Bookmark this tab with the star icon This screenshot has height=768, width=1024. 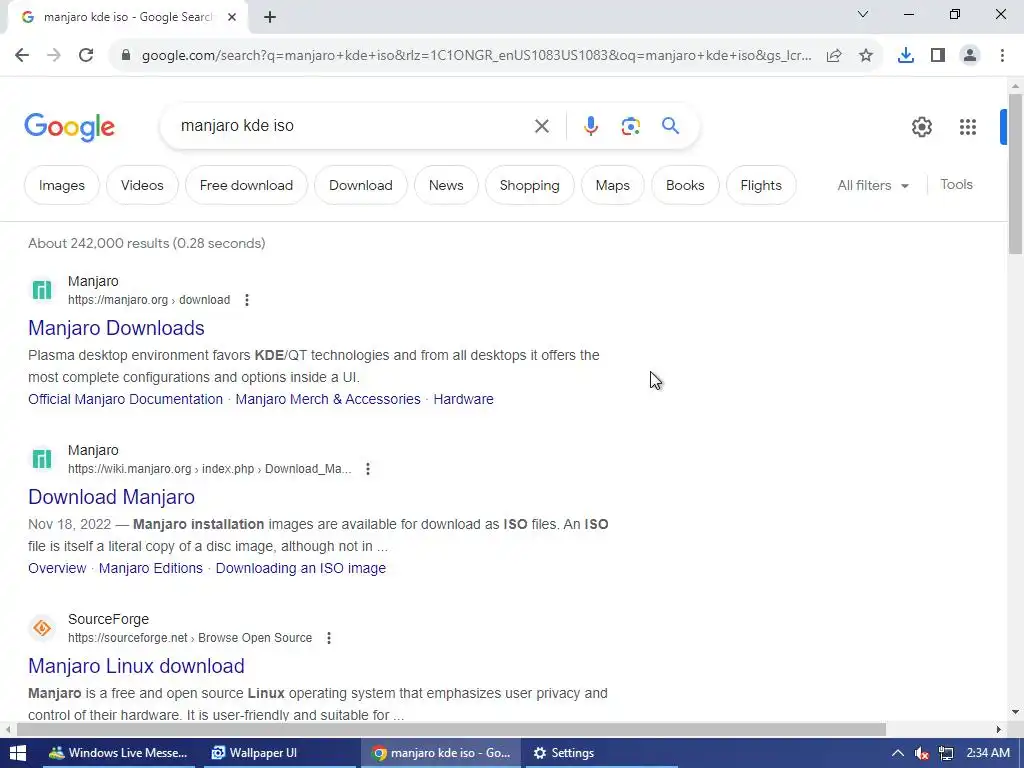click(866, 56)
